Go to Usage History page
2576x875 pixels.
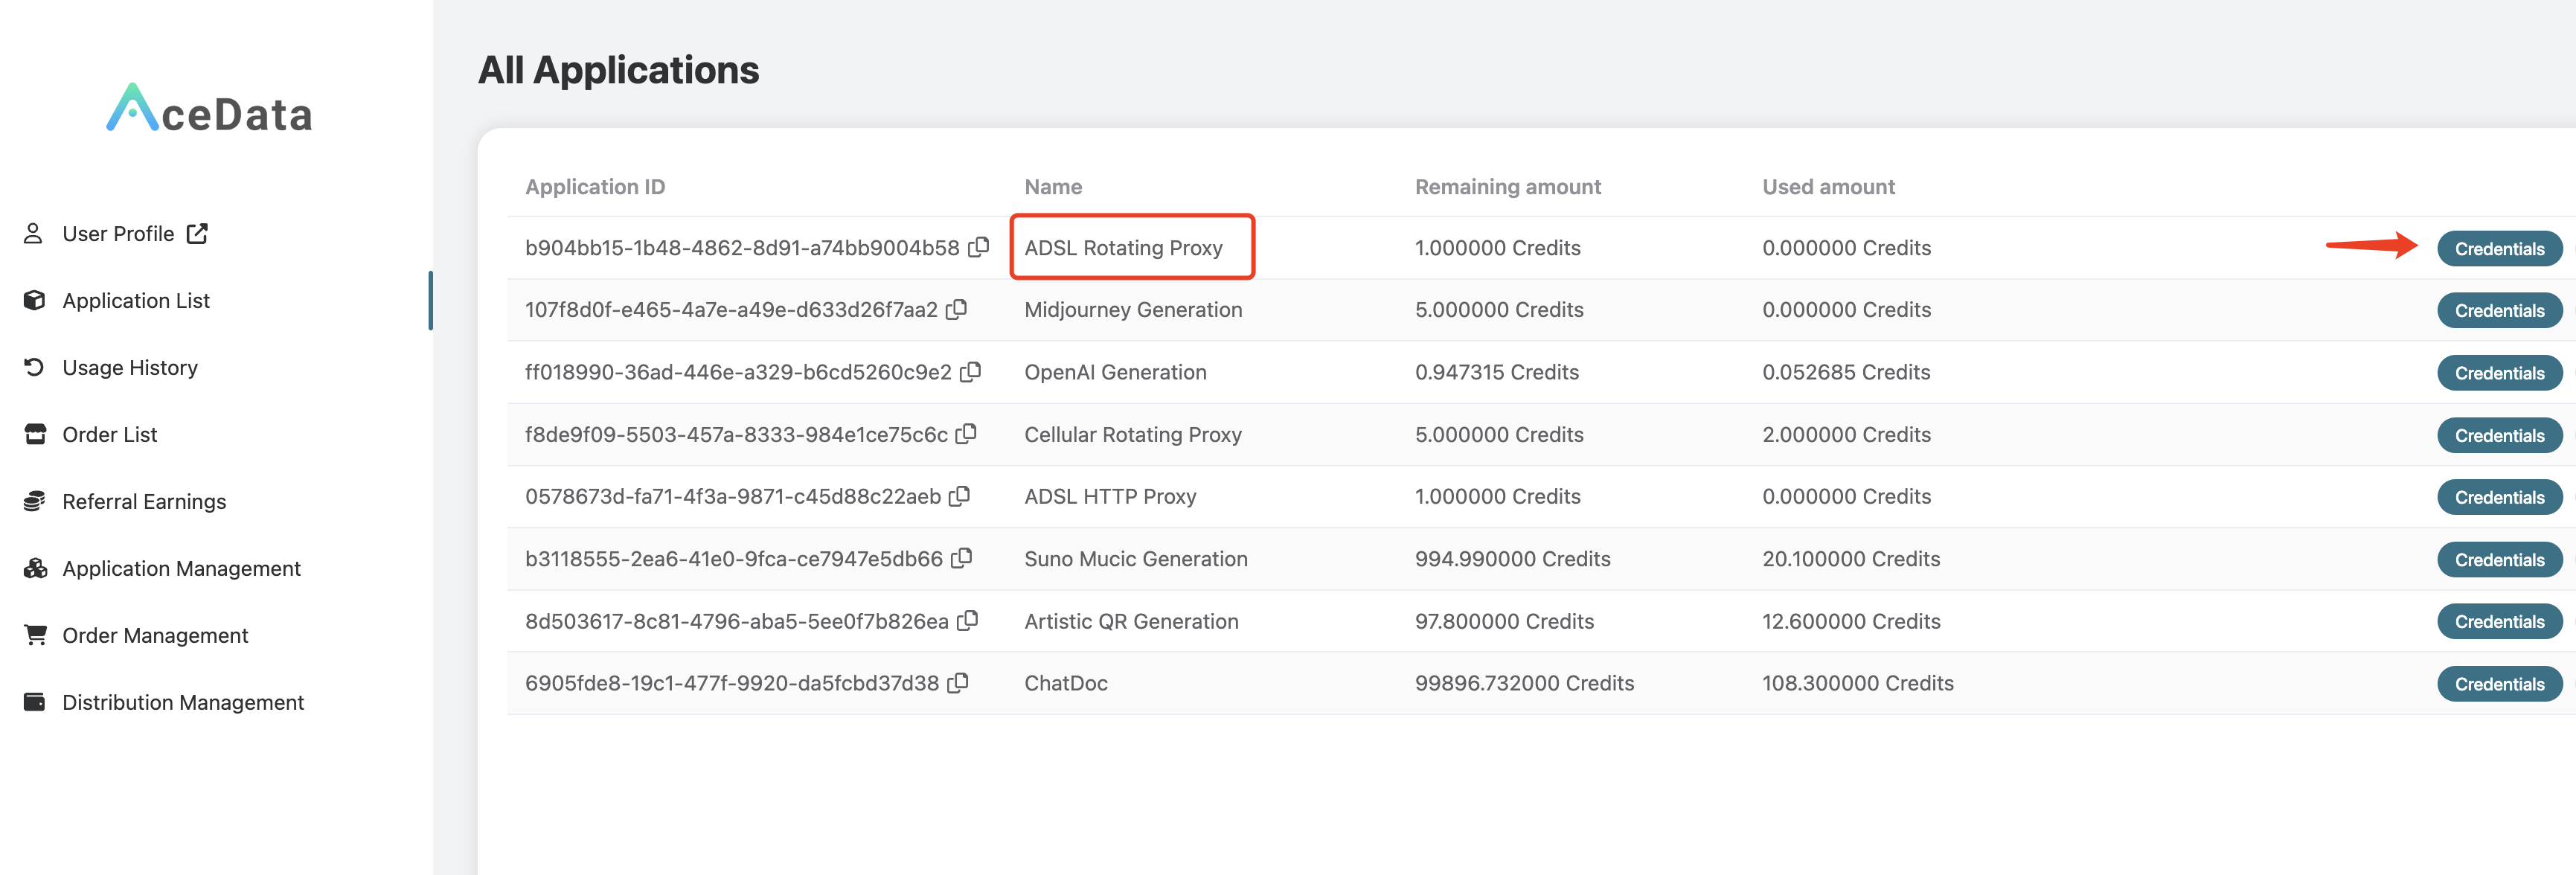tap(130, 367)
